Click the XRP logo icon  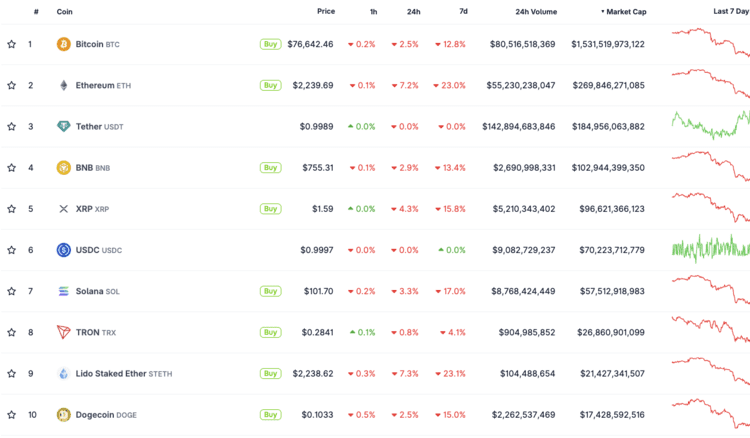click(x=64, y=209)
